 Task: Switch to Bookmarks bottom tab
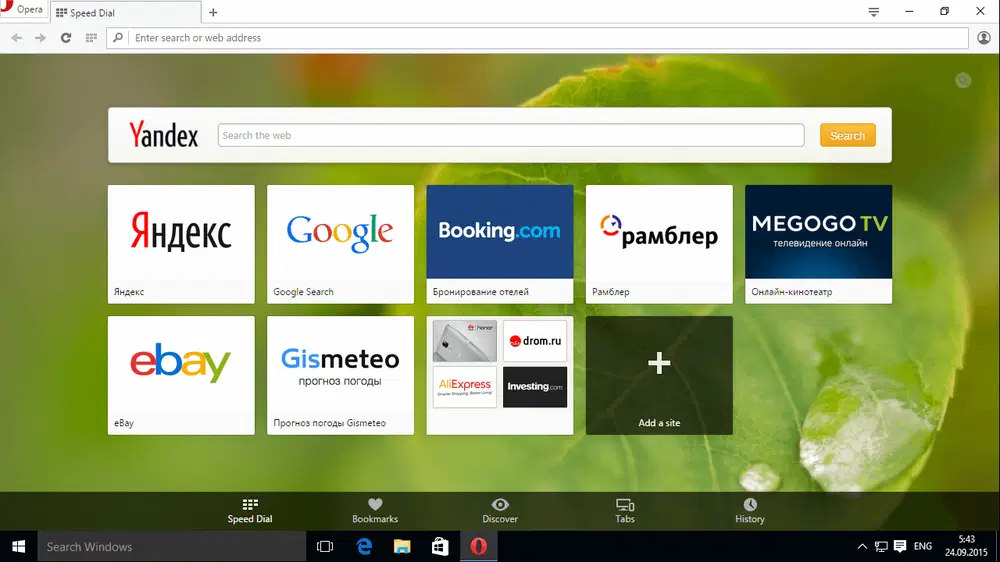[x=375, y=511]
